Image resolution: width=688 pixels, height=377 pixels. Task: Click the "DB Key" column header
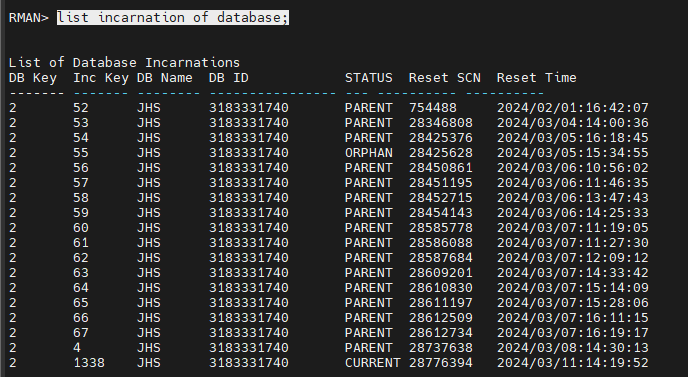(x=33, y=78)
